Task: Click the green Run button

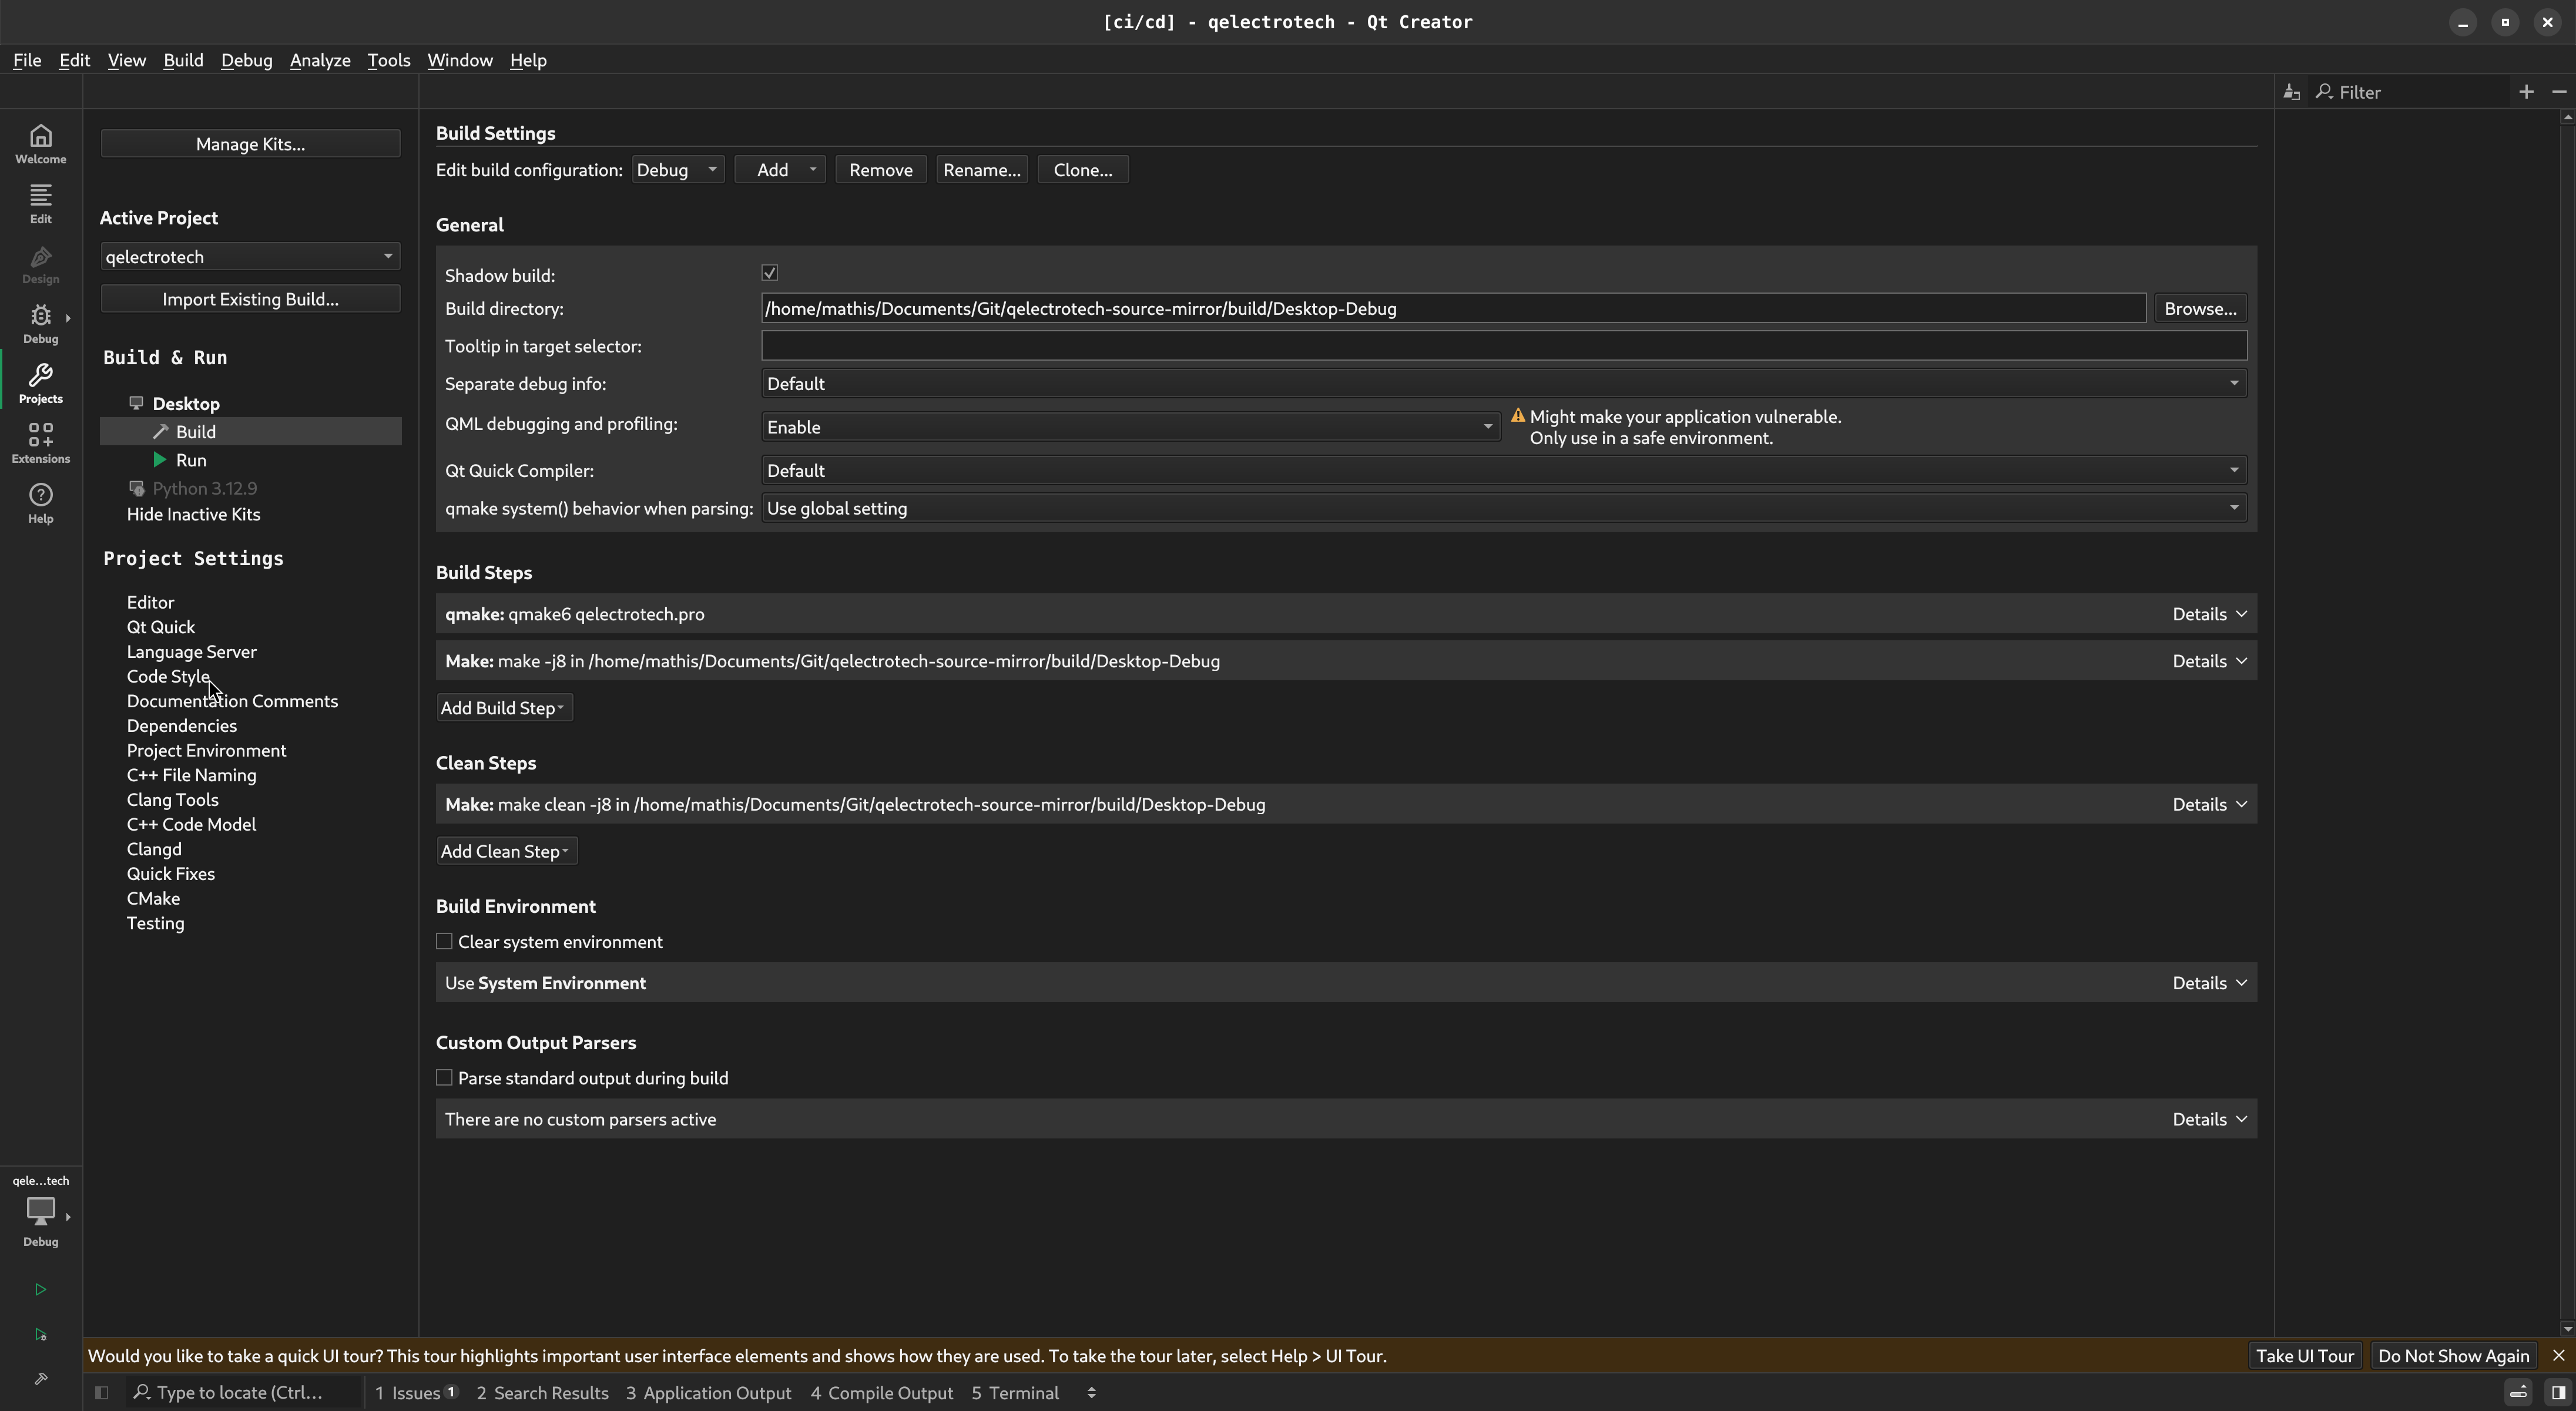Action: (x=40, y=1289)
